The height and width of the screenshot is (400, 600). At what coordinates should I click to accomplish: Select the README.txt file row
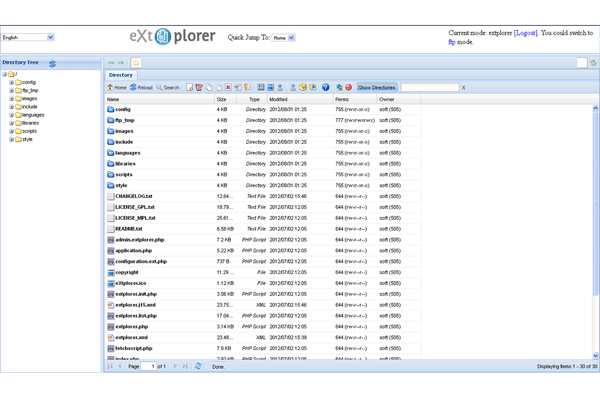pos(129,229)
